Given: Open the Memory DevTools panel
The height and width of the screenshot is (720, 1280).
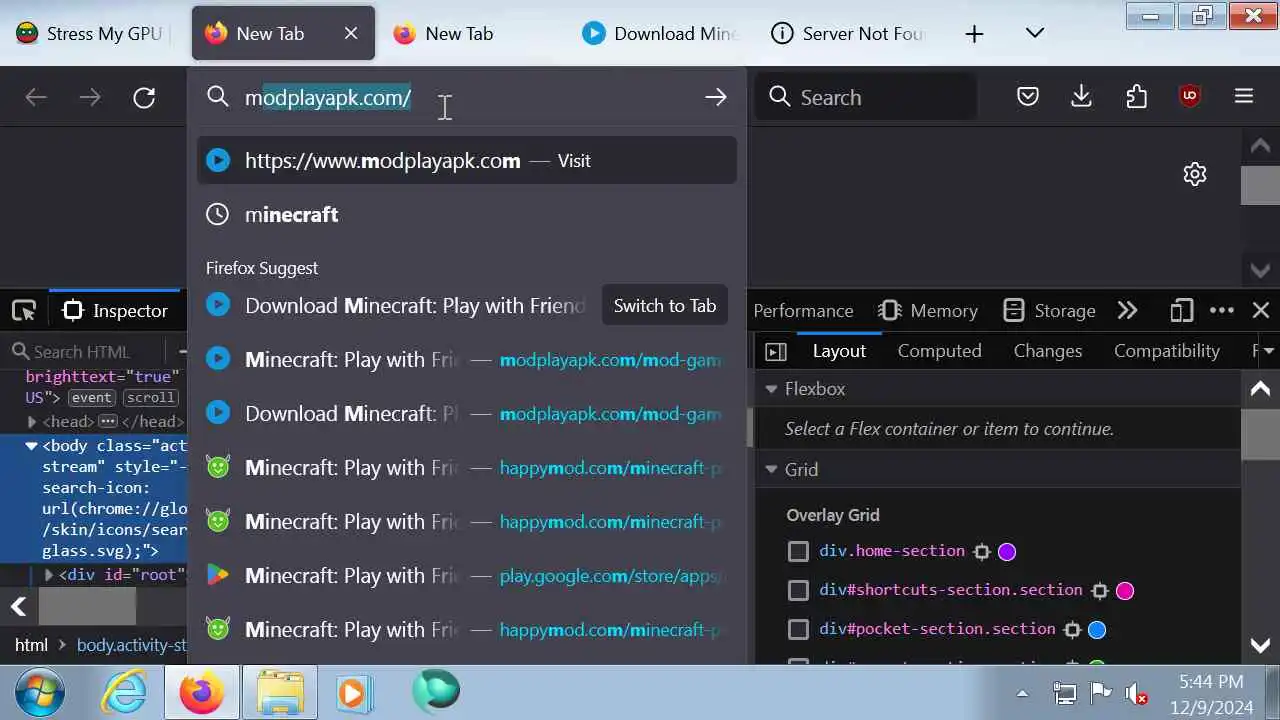Looking at the screenshot, I should point(928,311).
